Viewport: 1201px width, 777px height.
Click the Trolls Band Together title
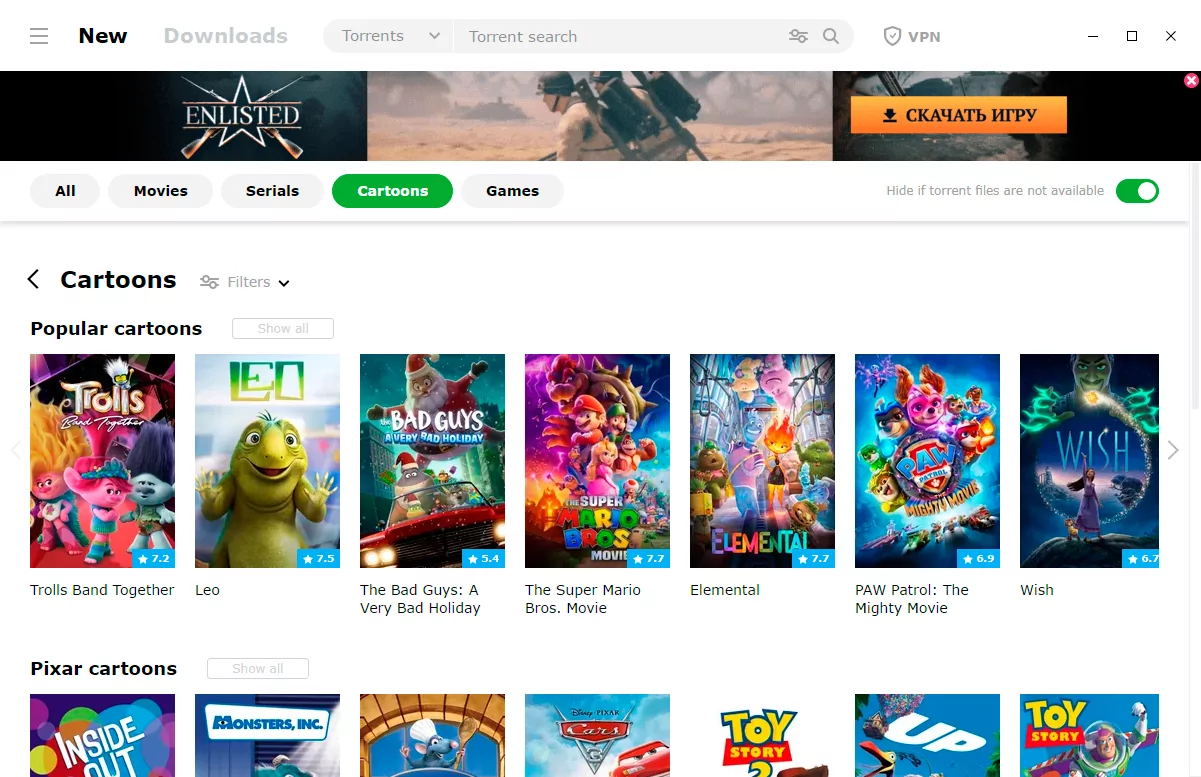[102, 590]
